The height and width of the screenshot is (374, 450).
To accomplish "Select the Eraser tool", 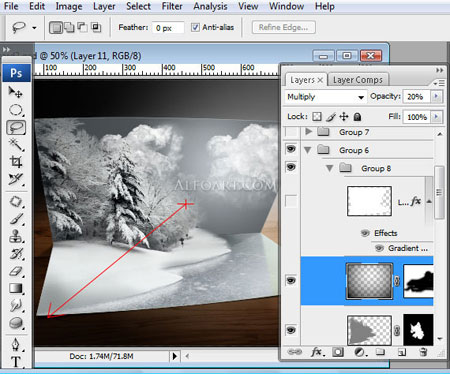I will click(x=15, y=271).
